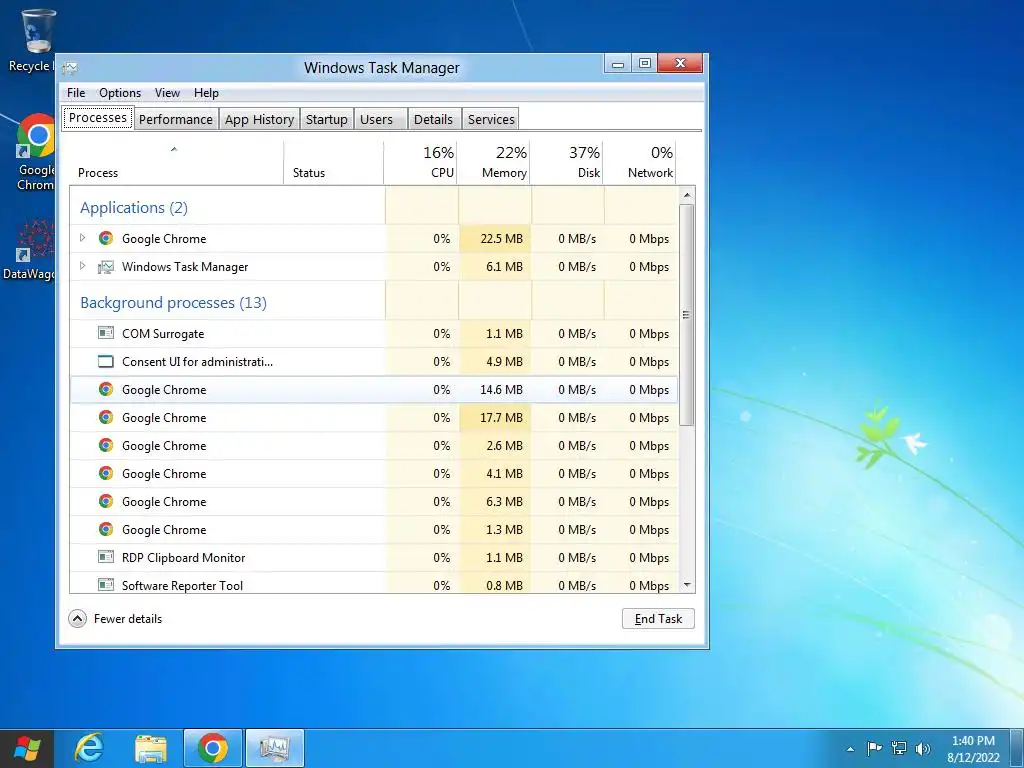Sort by the CPU column header
This screenshot has height=768, width=1024.
tap(420, 163)
